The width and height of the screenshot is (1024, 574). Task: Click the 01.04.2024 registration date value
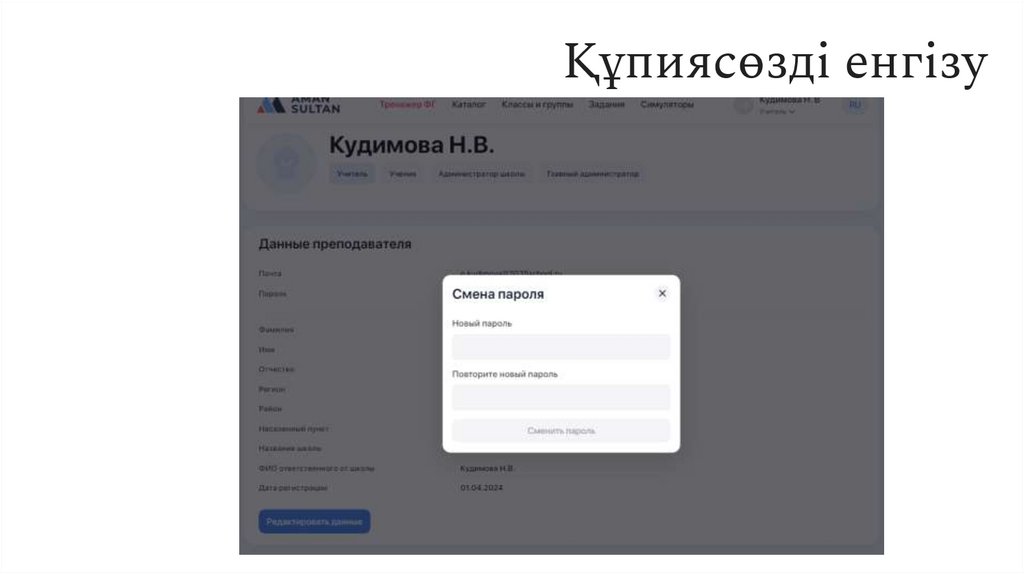point(481,488)
